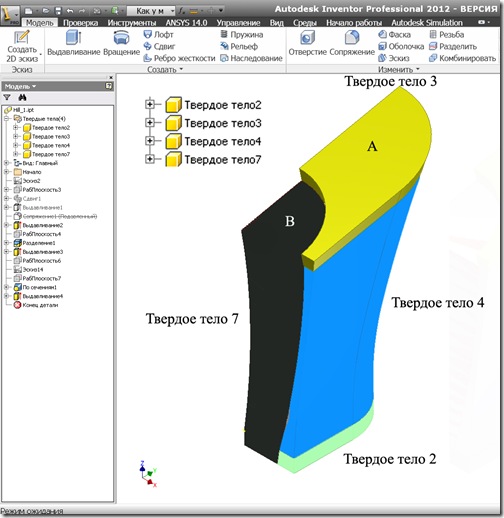Open the Inventor application menu button
This screenshot has width=504, height=518.
coord(10,15)
